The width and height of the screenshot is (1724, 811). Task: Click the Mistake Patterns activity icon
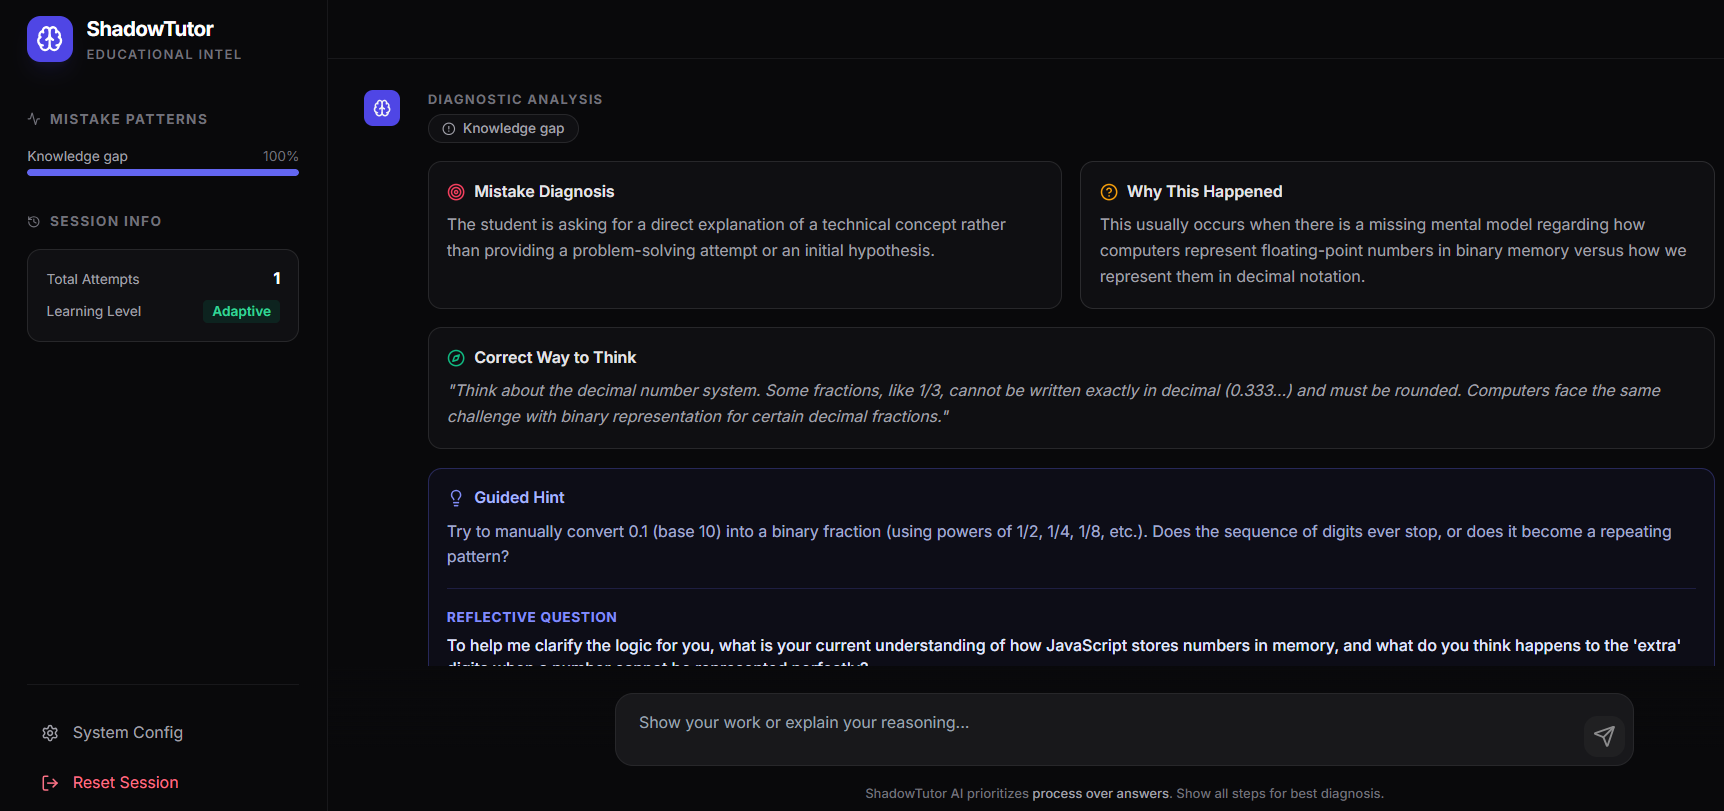[x=34, y=119]
